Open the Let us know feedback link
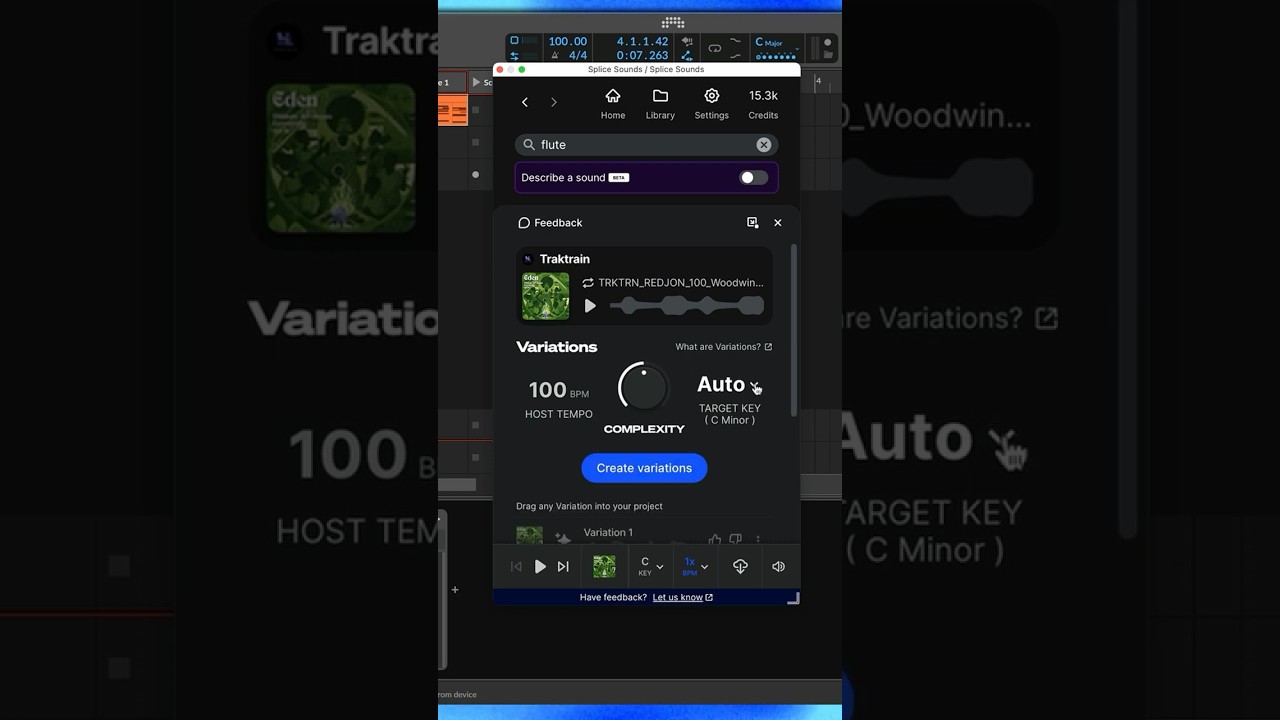The width and height of the screenshot is (1280, 720). coord(683,598)
